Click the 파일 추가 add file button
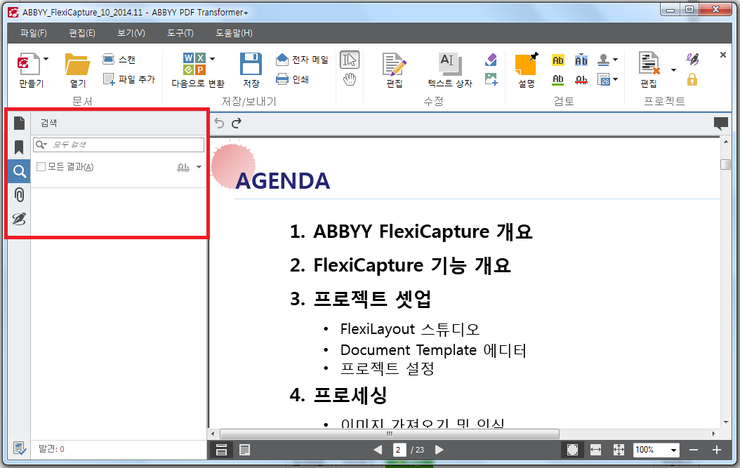Viewport: 740px width, 468px height. [x=129, y=79]
